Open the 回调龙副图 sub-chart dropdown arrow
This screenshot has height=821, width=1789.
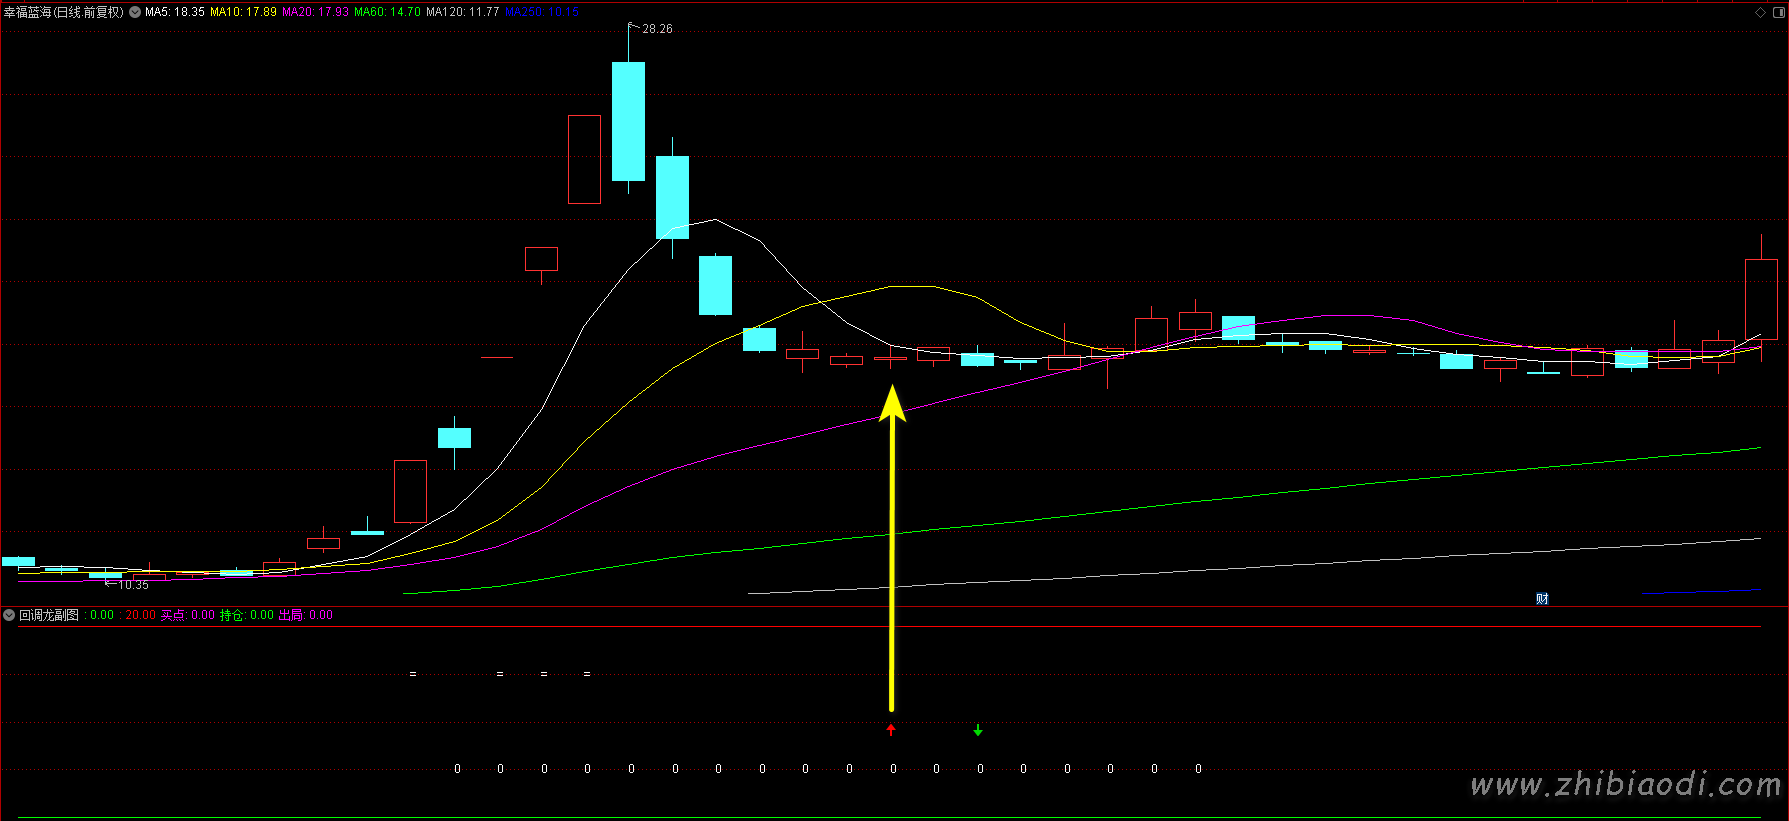pos(9,615)
